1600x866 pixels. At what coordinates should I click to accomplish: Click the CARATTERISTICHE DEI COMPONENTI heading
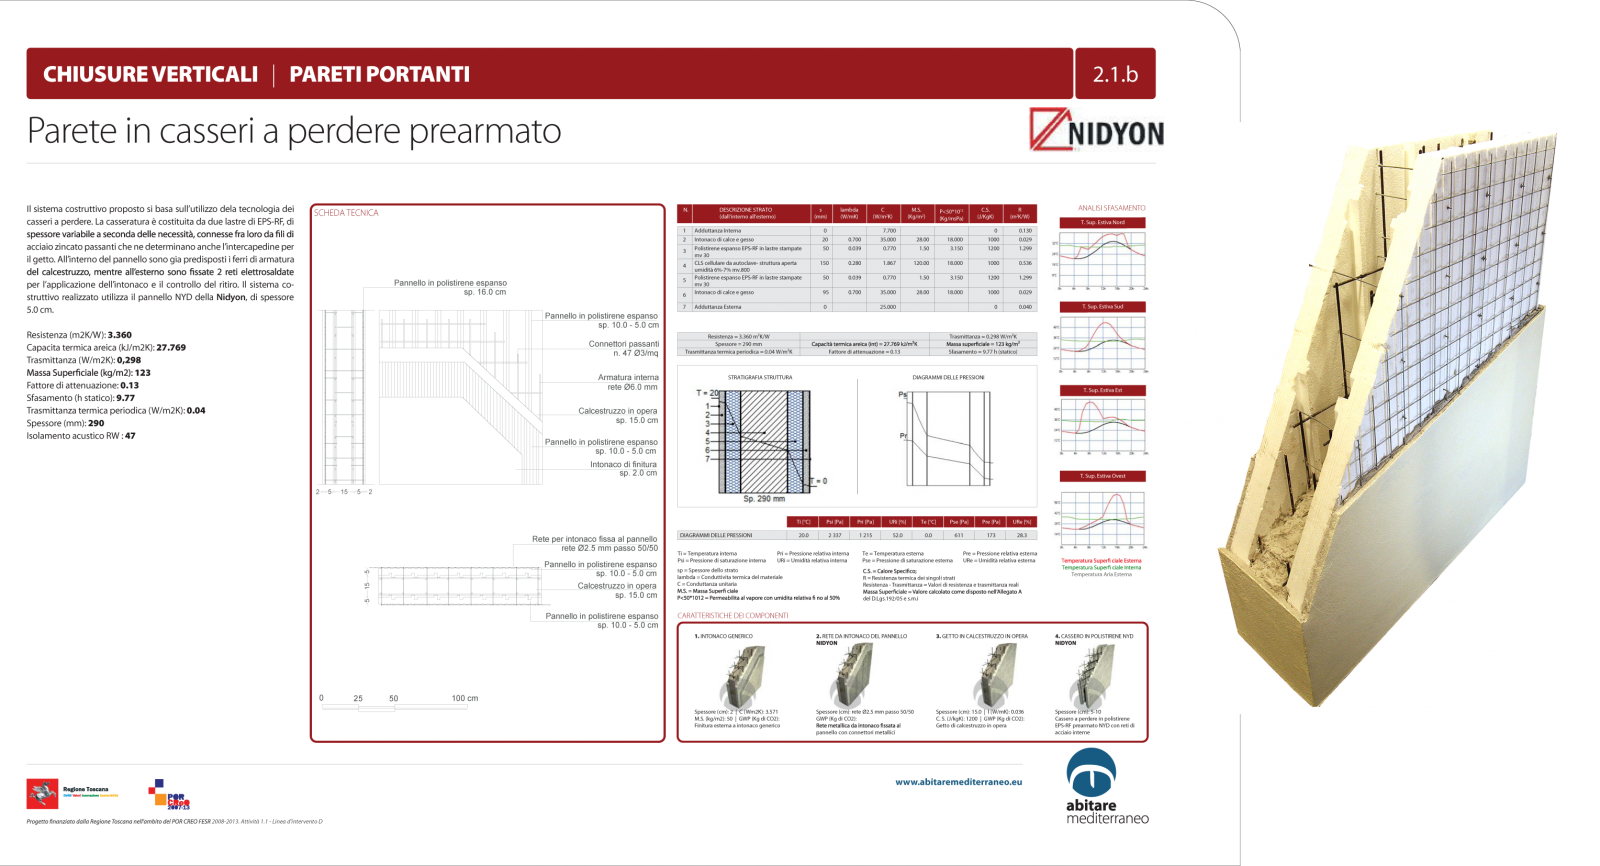733,616
